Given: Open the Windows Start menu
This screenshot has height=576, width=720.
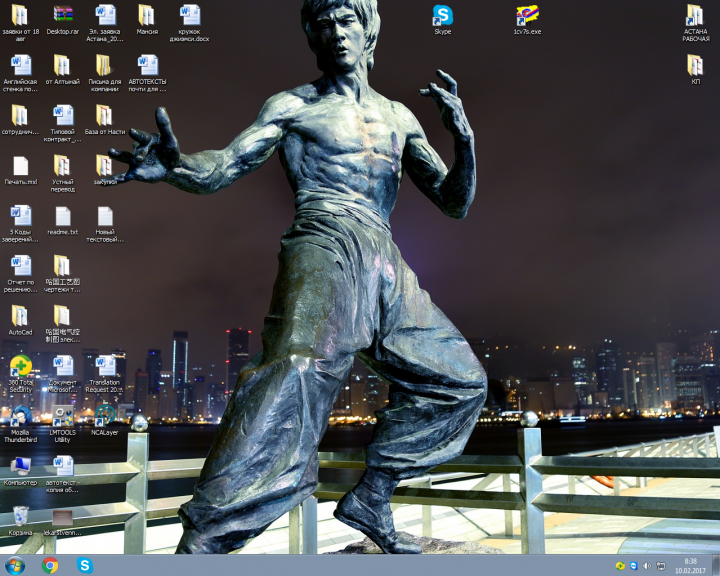Looking at the screenshot, I should tap(15, 565).
